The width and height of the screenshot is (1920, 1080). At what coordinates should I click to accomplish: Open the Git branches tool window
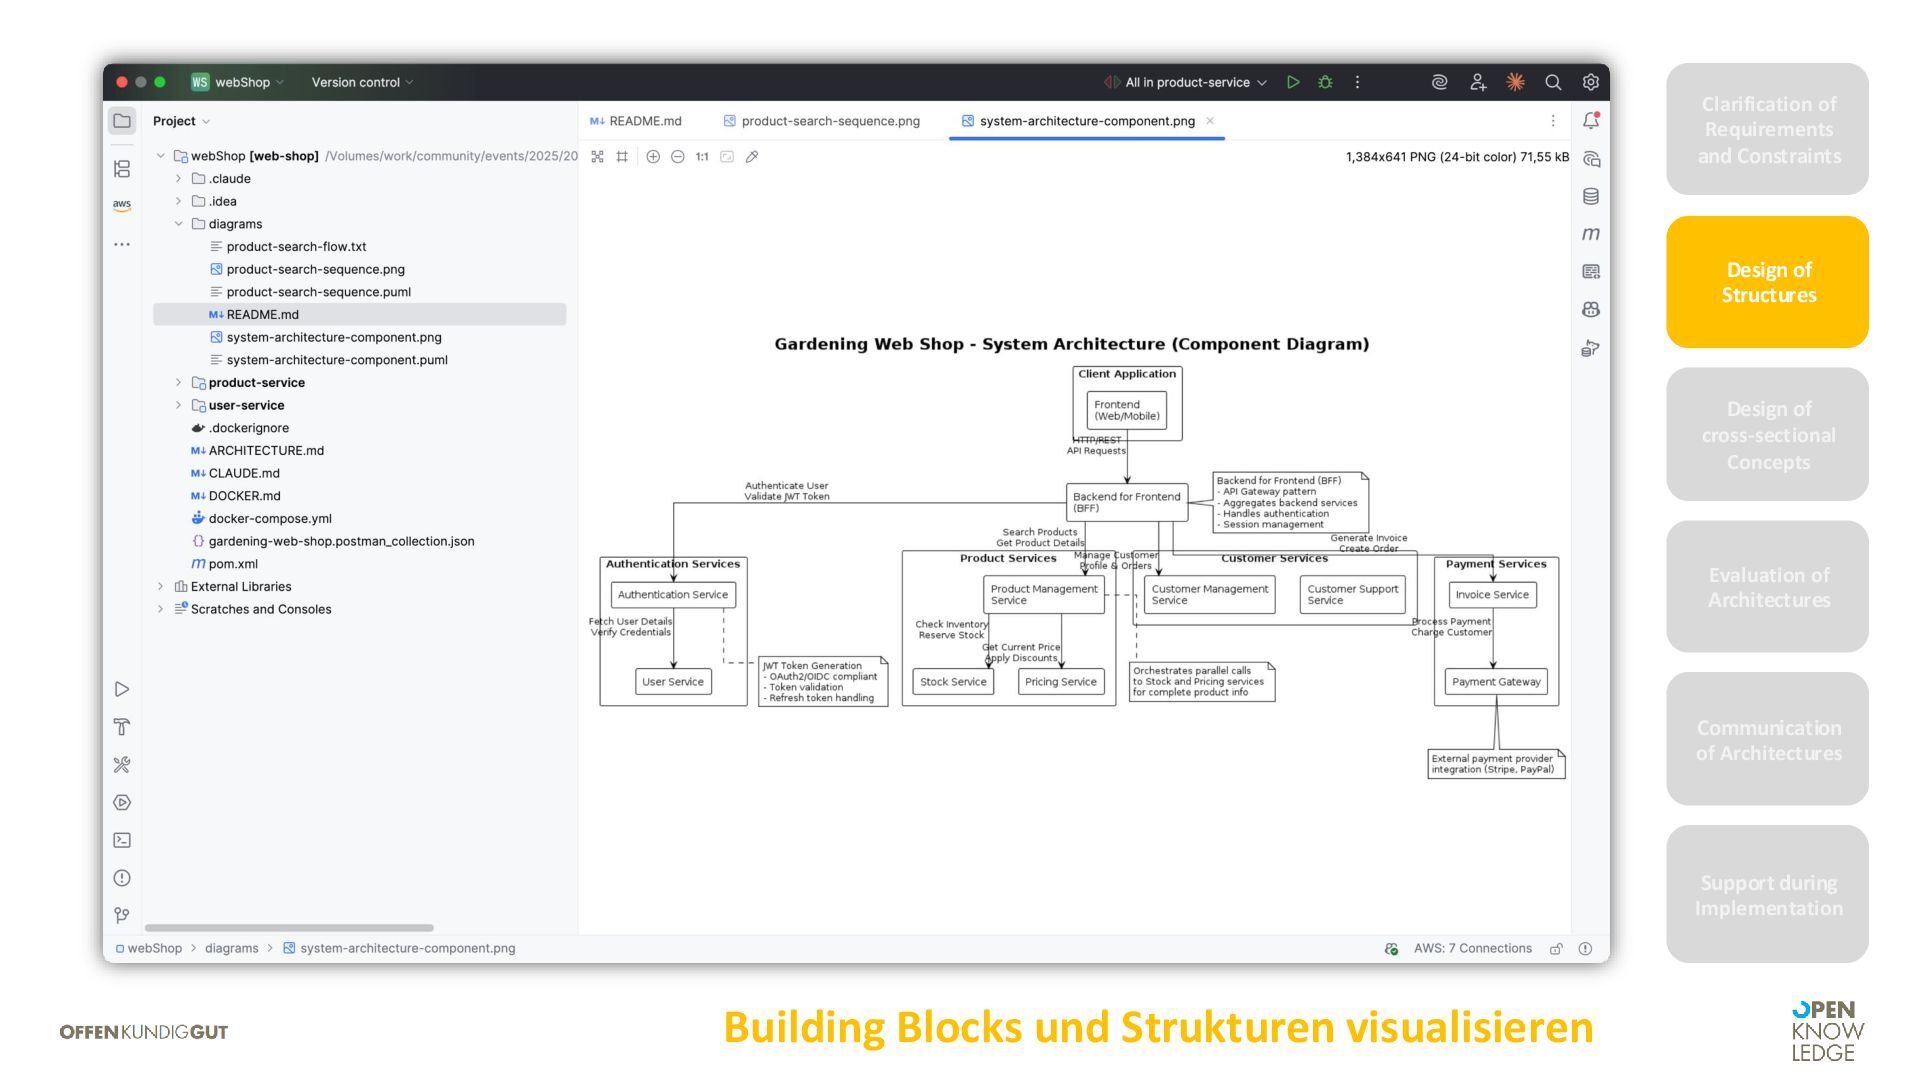click(122, 915)
